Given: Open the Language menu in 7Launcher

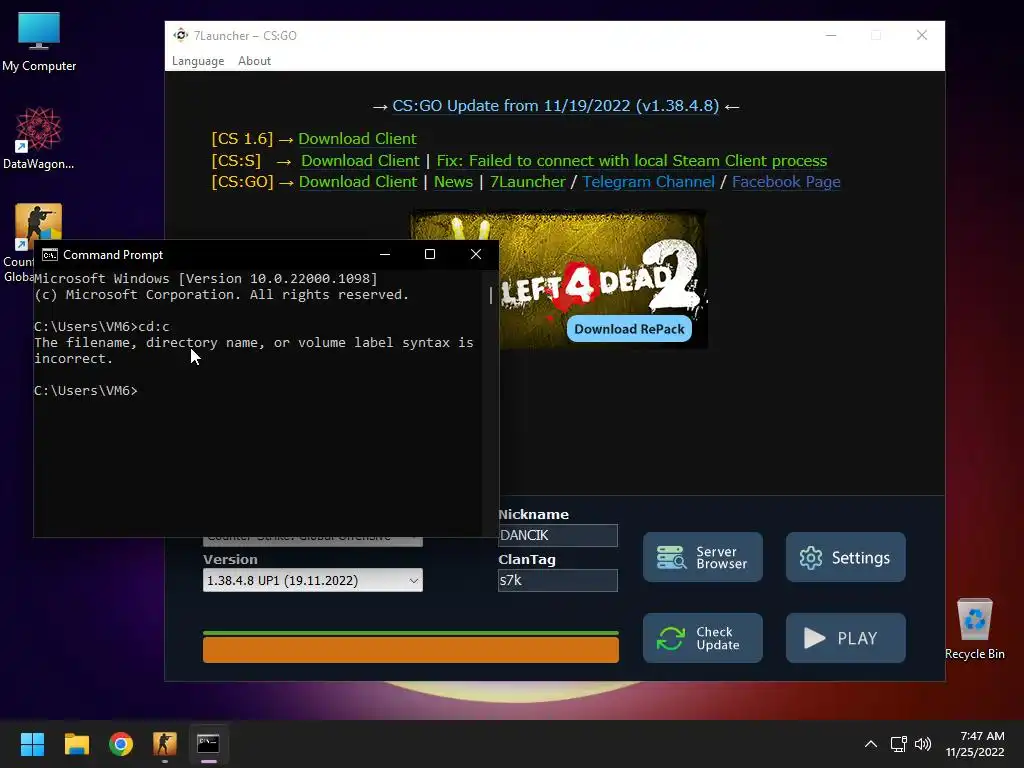Looking at the screenshot, I should 198,61.
